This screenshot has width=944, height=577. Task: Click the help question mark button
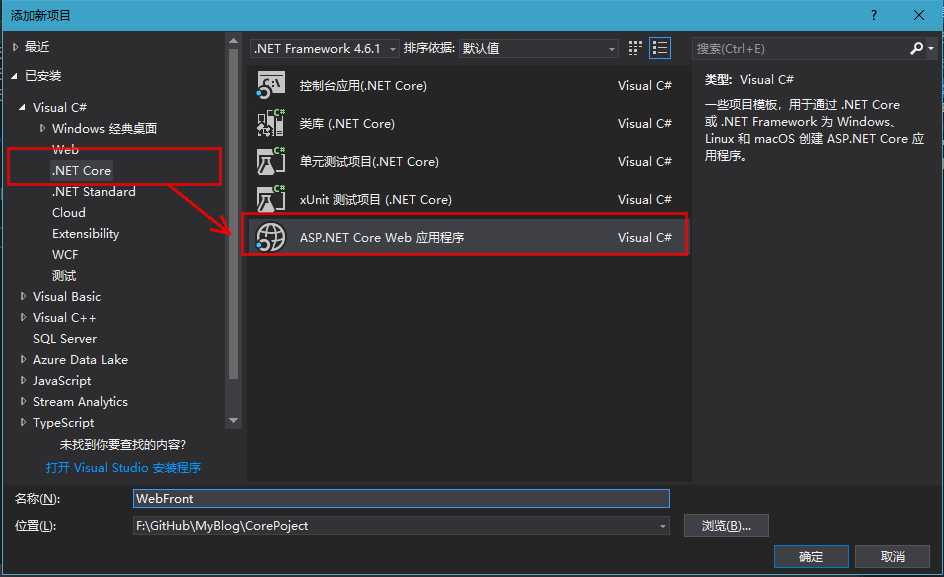(x=874, y=15)
